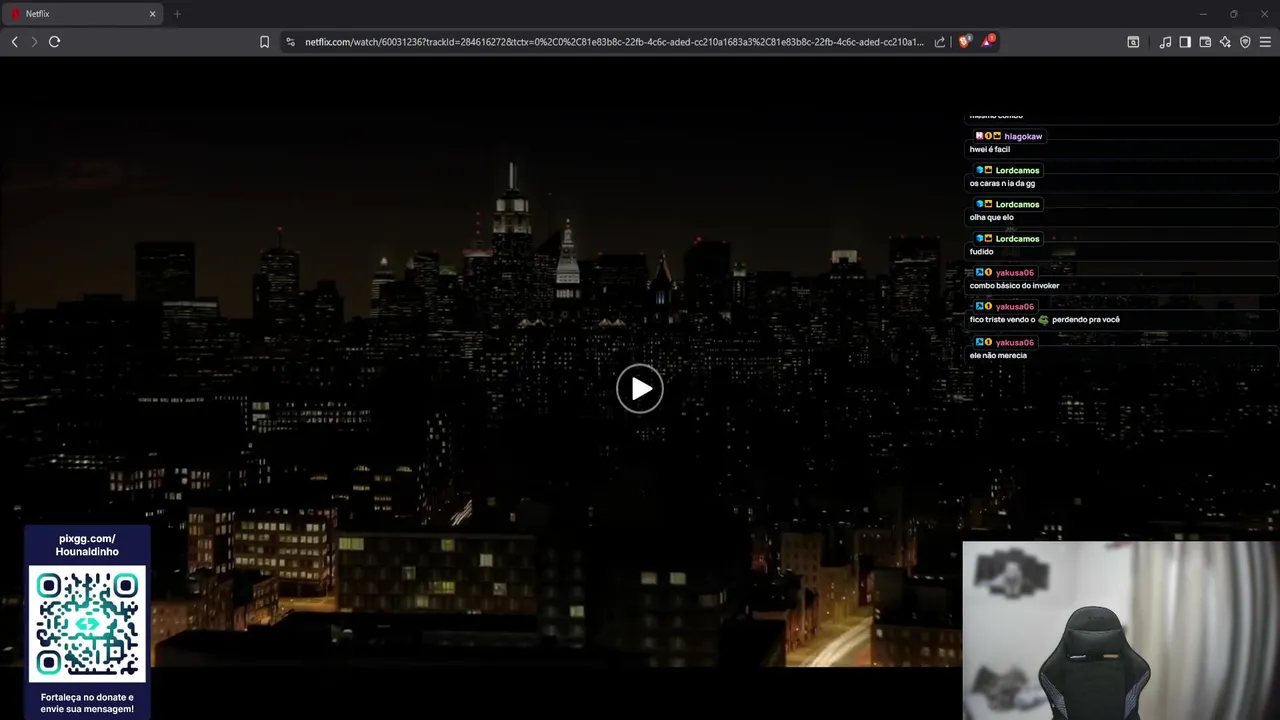The image size is (1280, 720).
Task: Focus the netflix.com address bar
Action: [x=614, y=42]
